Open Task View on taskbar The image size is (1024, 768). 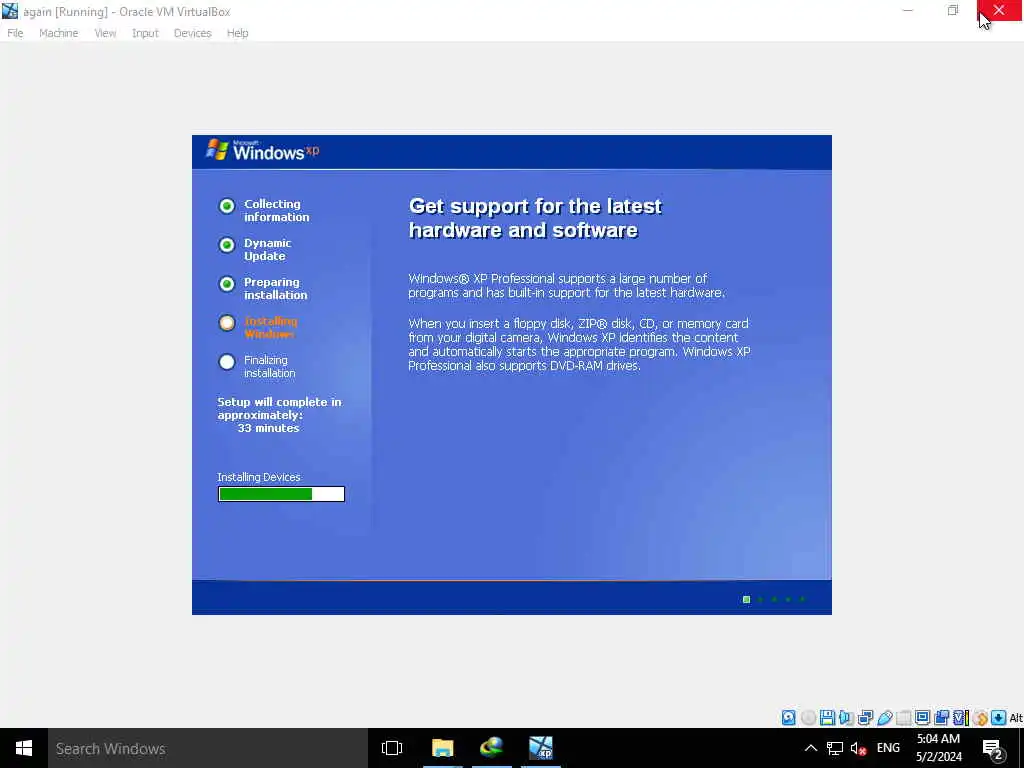click(392, 748)
